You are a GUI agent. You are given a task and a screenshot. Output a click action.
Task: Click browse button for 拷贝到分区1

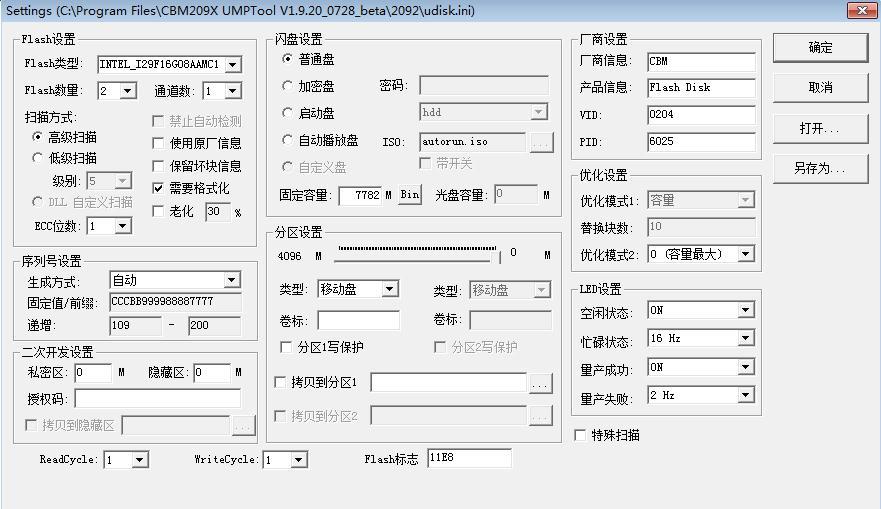coord(540,383)
